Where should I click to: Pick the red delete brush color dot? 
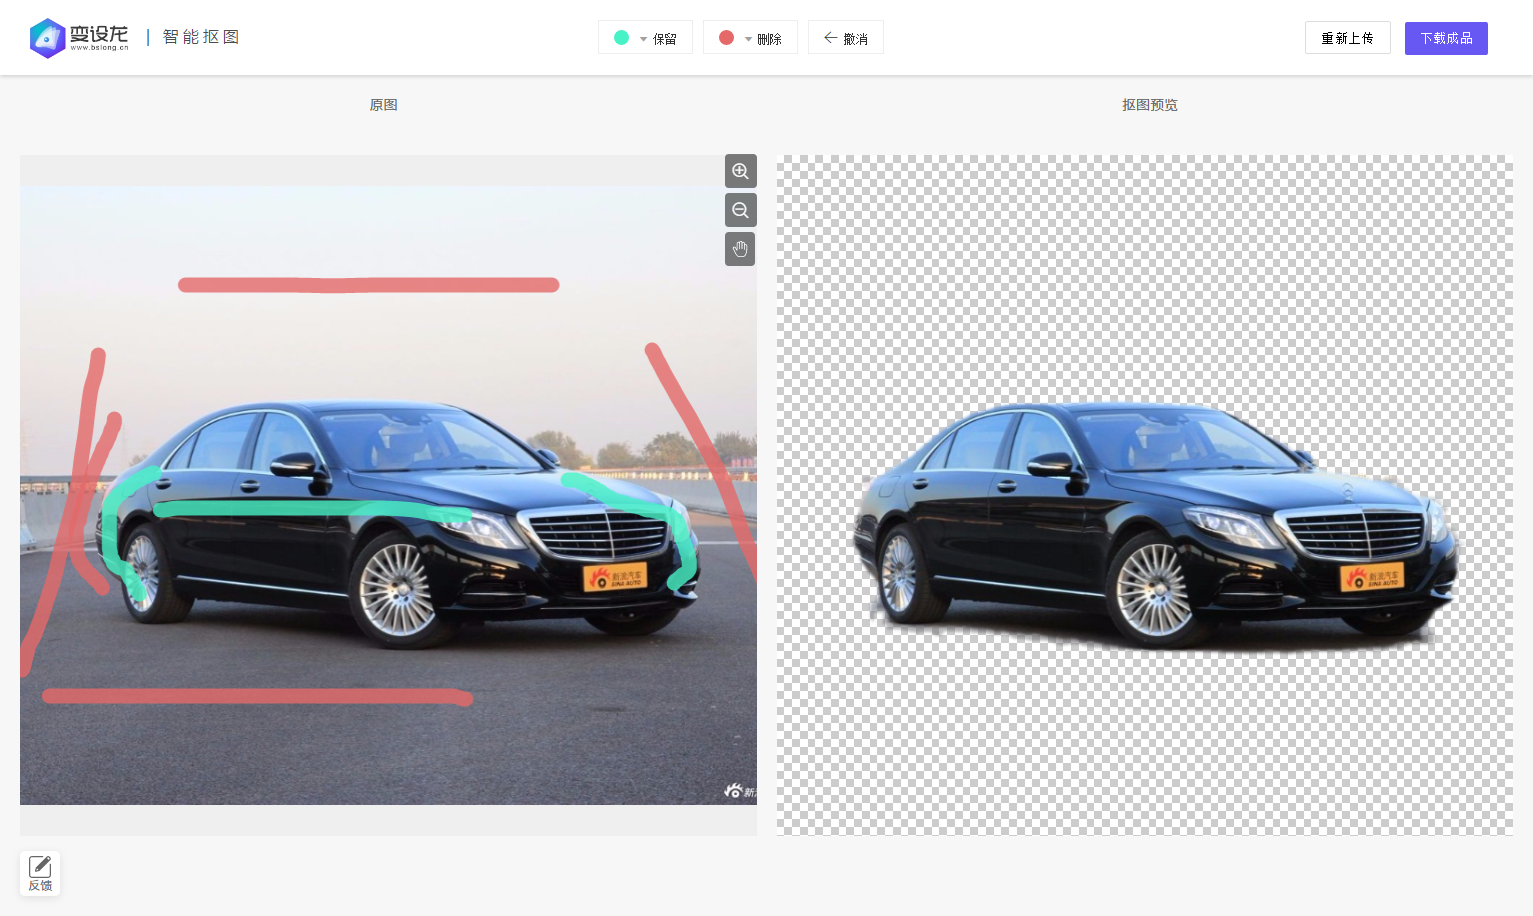[726, 38]
